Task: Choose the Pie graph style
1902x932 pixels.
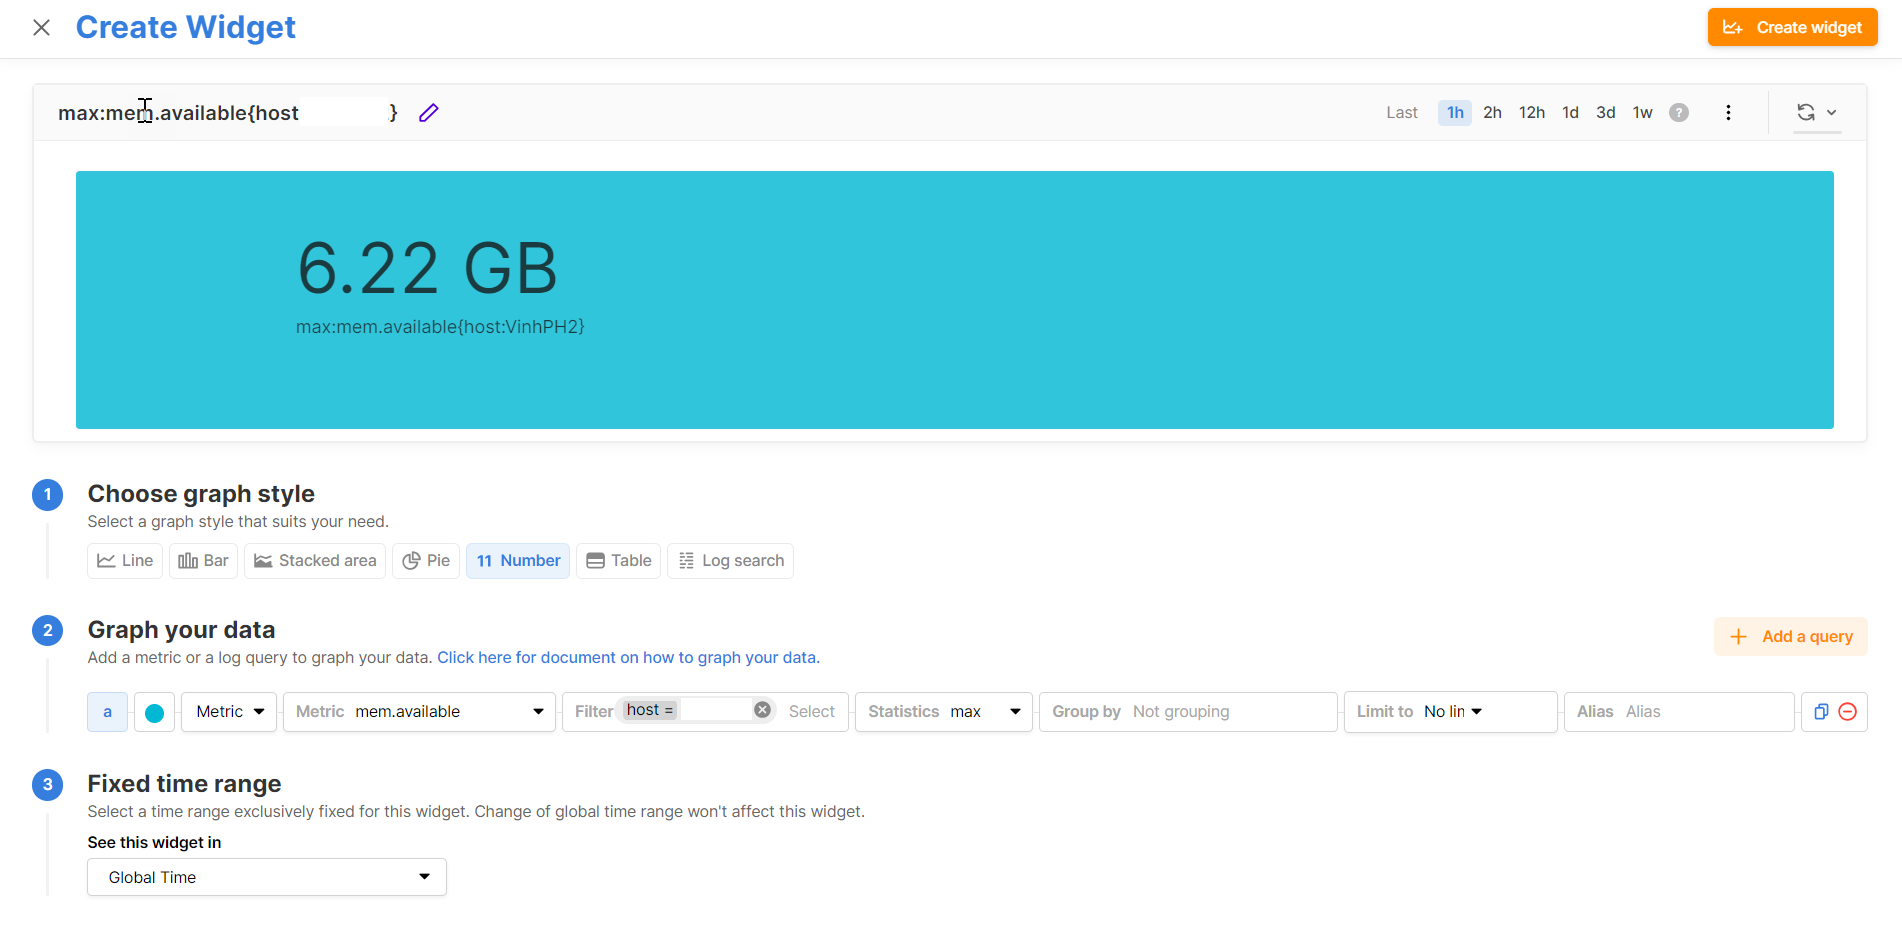Action: click(426, 561)
